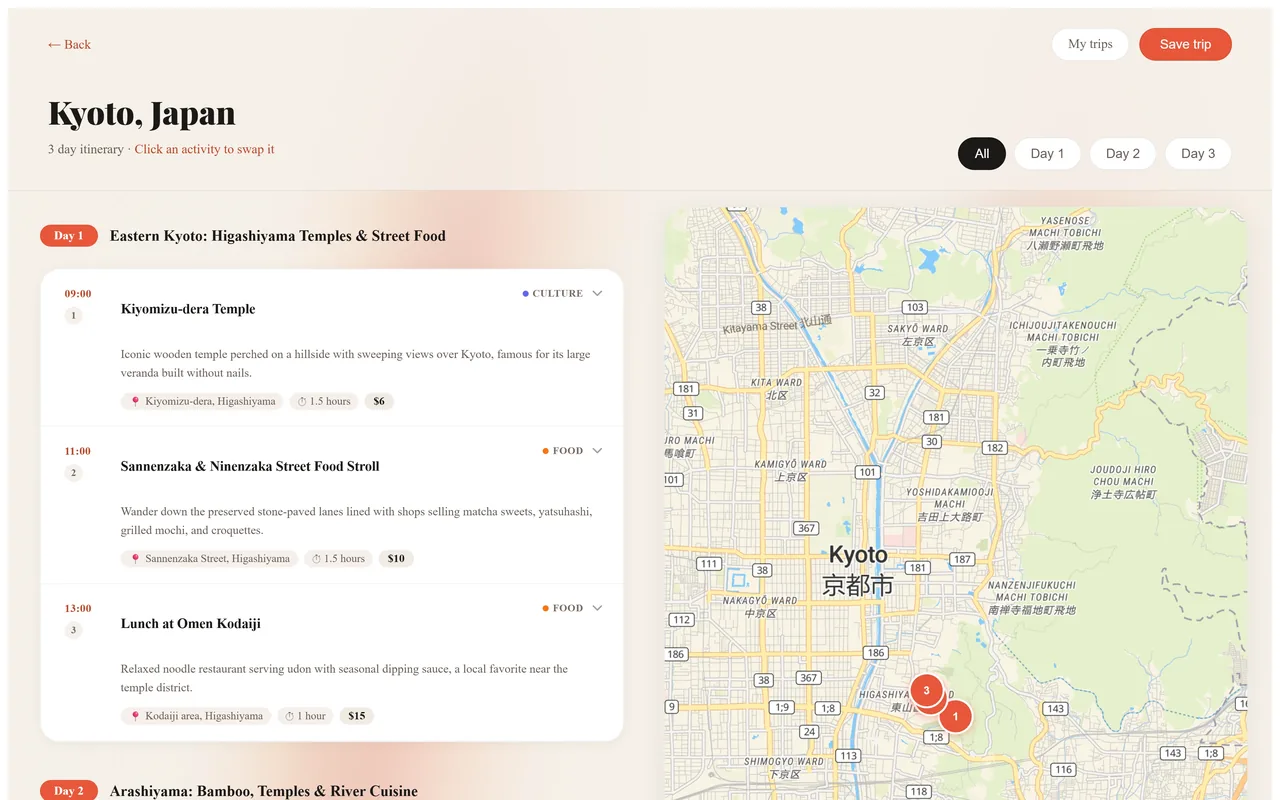Image resolution: width=1280 pixels, height=800 pixels.
Task: Click the "Click an activity to swap it" hint
Action: tap(204, 149)
